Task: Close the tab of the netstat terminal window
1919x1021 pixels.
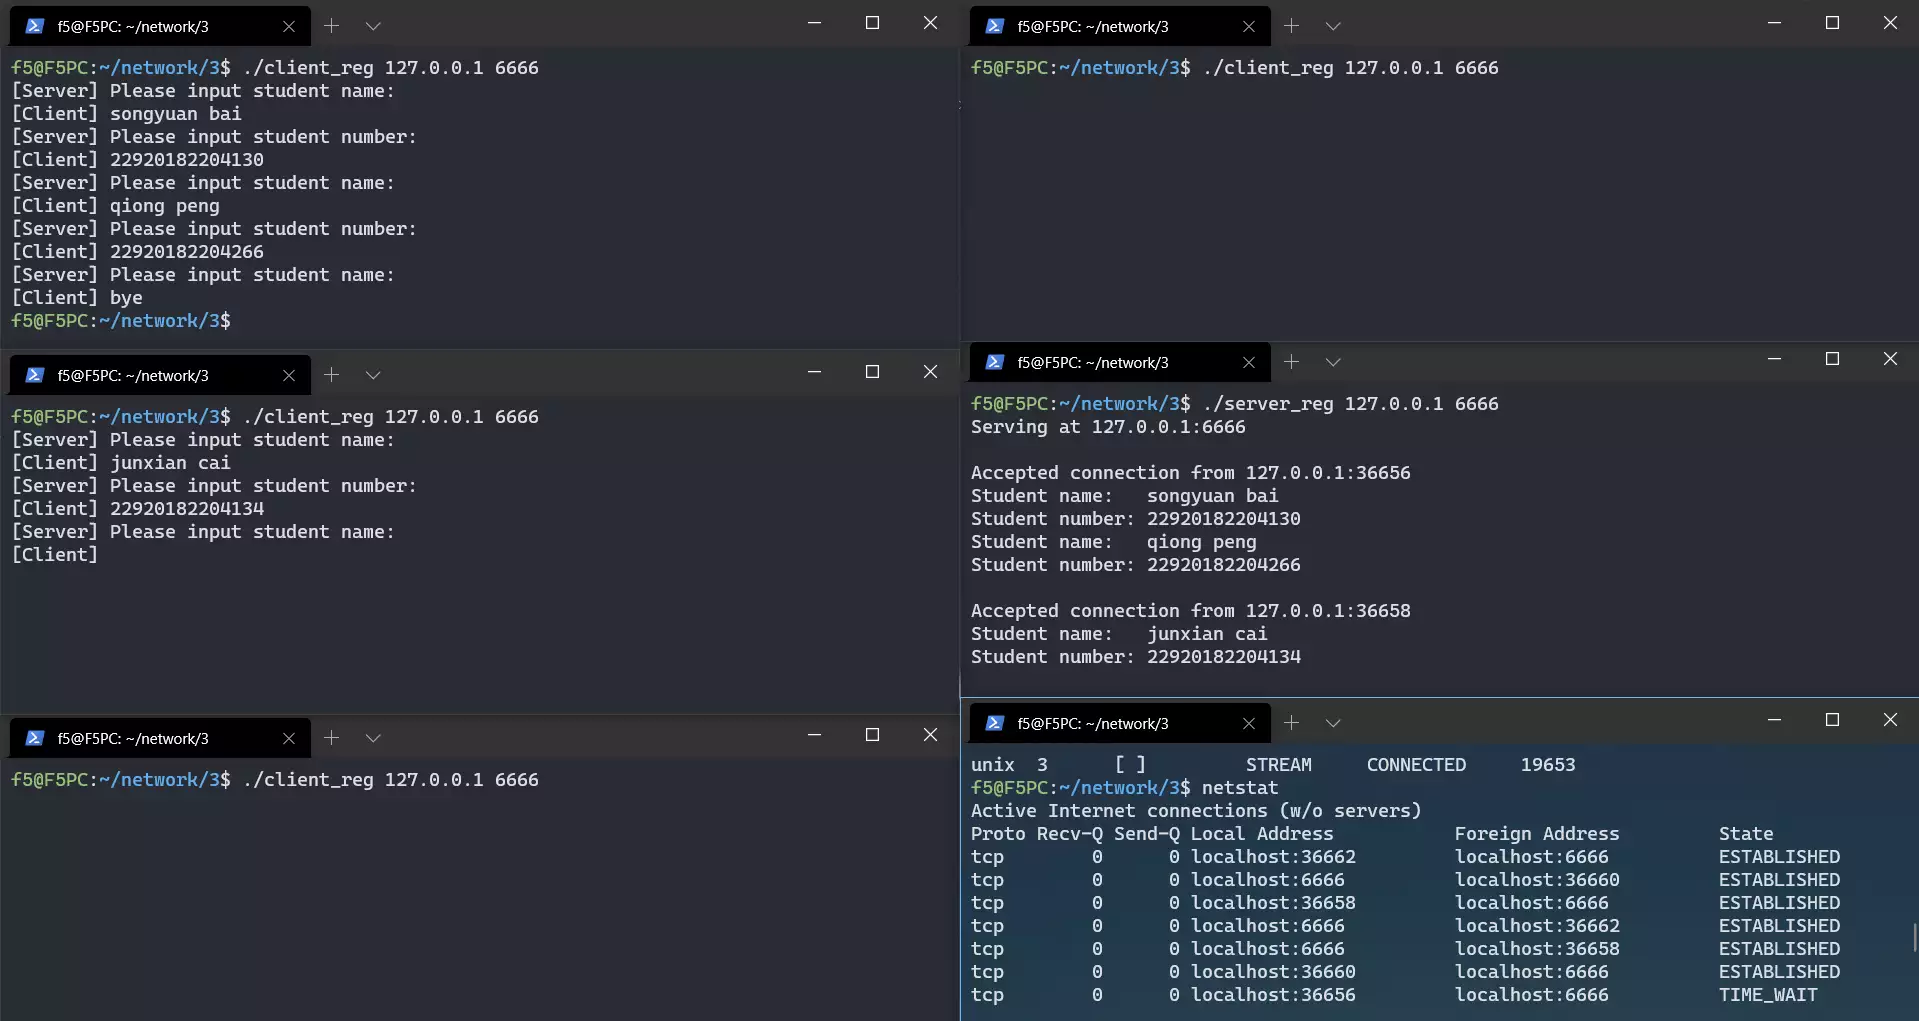Action: point(1249,723)
